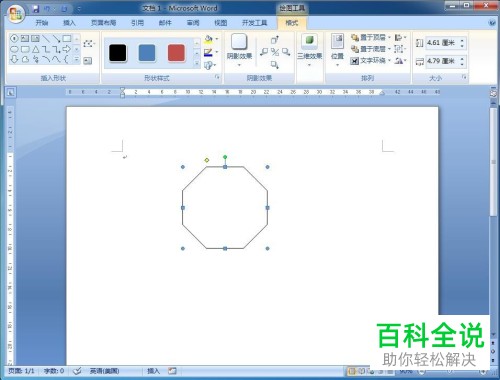Open the quick access toolbar customize arrow
Viewport: 500px width, 380px height.
[x=79, y=9]
